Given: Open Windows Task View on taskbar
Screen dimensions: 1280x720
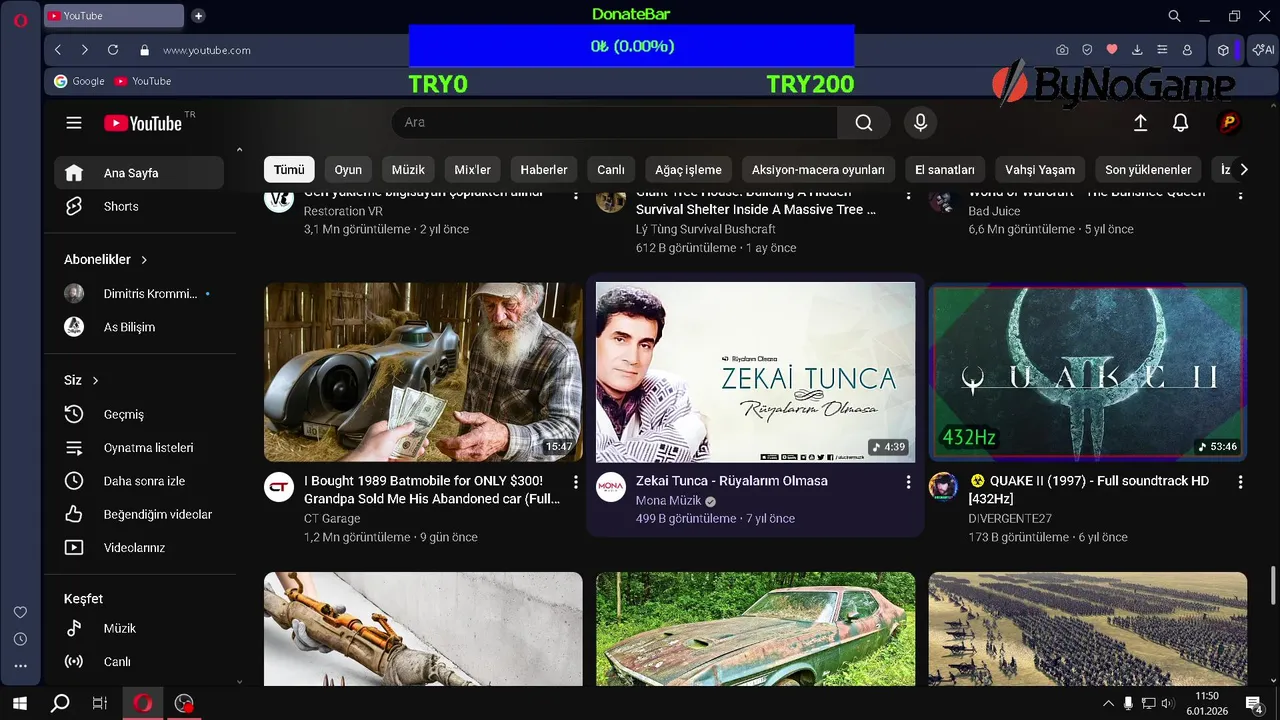Looking at the screenshot, I should [x=100, y=704].
